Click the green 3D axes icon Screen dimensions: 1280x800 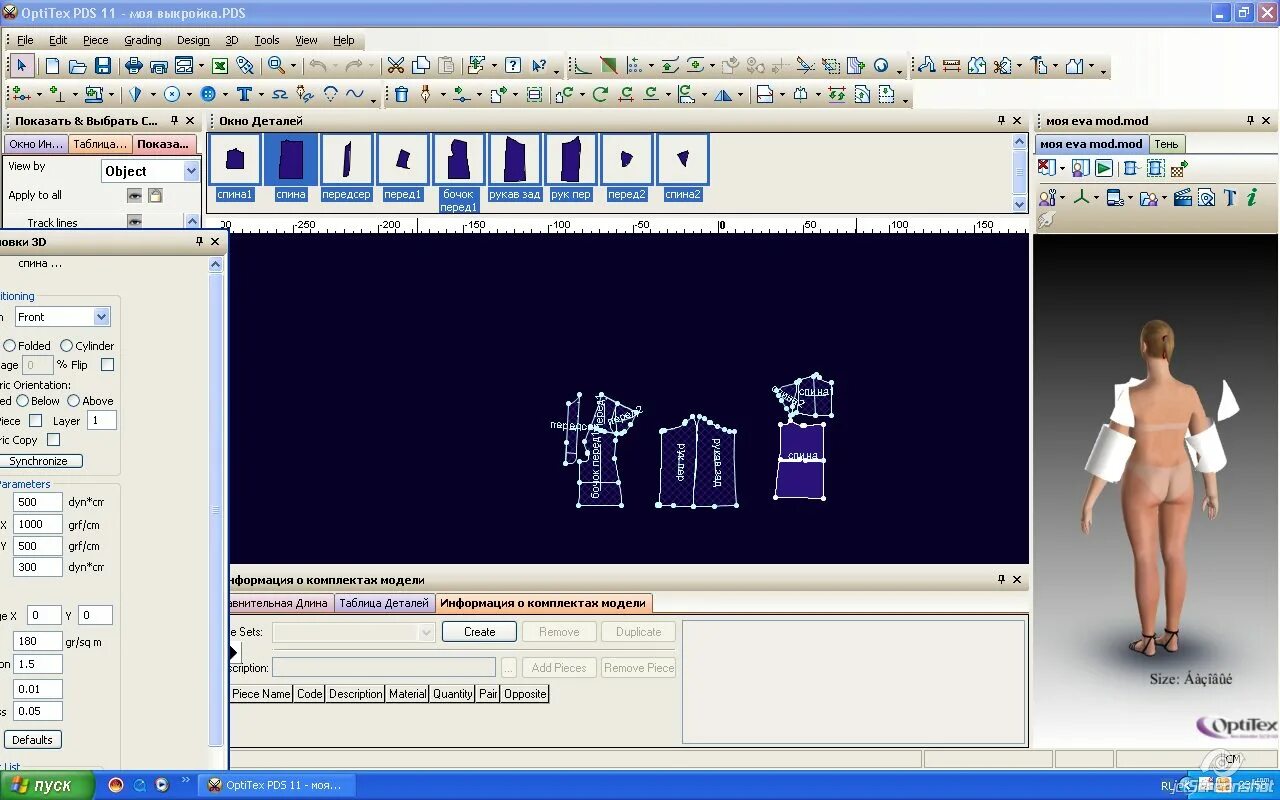tap(1081, 197)
